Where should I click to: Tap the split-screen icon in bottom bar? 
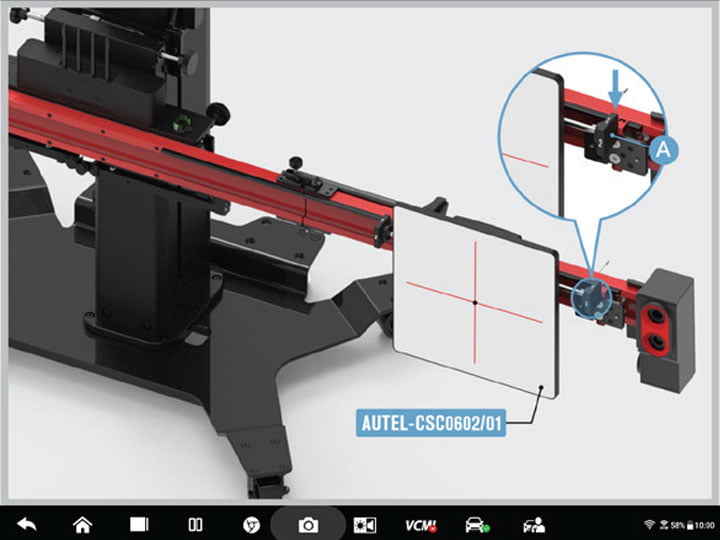[x=196, y=524]
